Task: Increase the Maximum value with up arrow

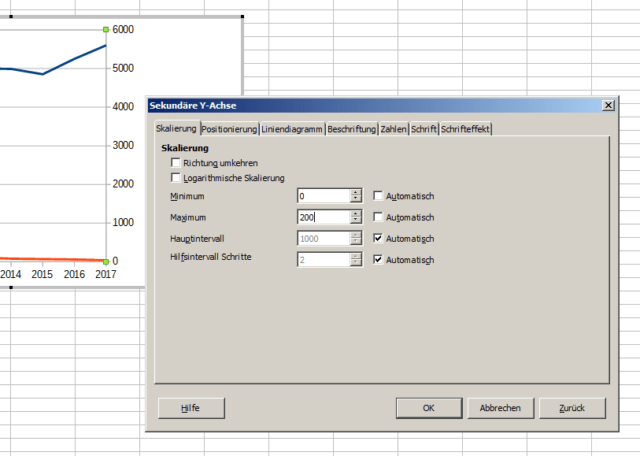Action: (x=355, y=213)
